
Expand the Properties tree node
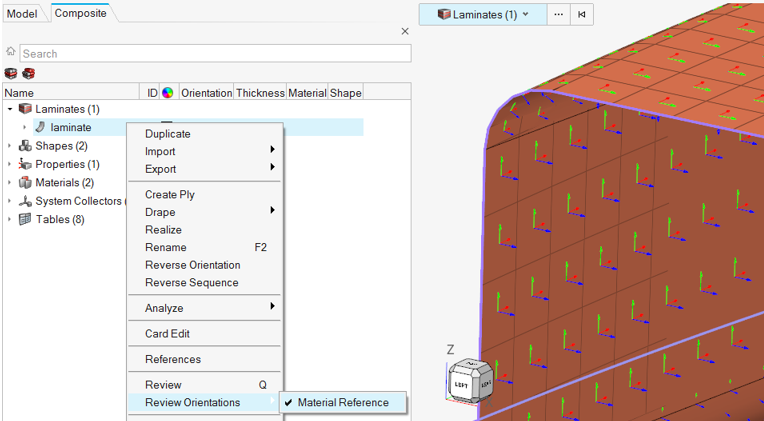(10, 164)
